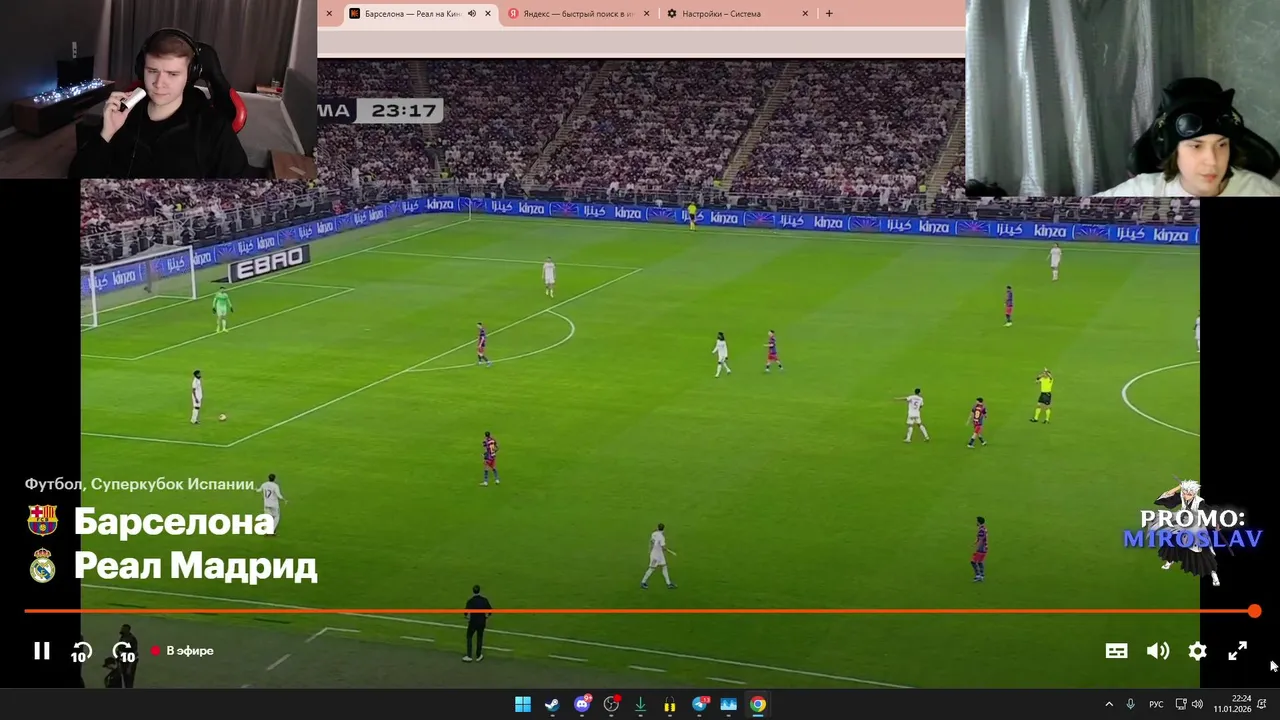1280x720 pixels.
Task: Click "Футбол, Суперкубок Испании" caption
Action: [x=139, y=484]
